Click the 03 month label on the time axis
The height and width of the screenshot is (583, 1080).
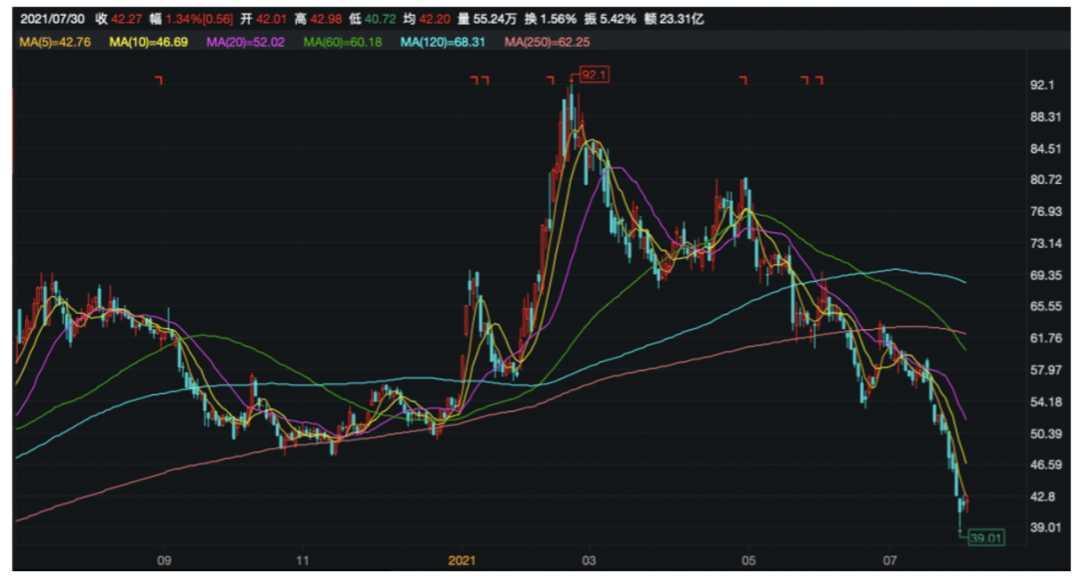590,561
